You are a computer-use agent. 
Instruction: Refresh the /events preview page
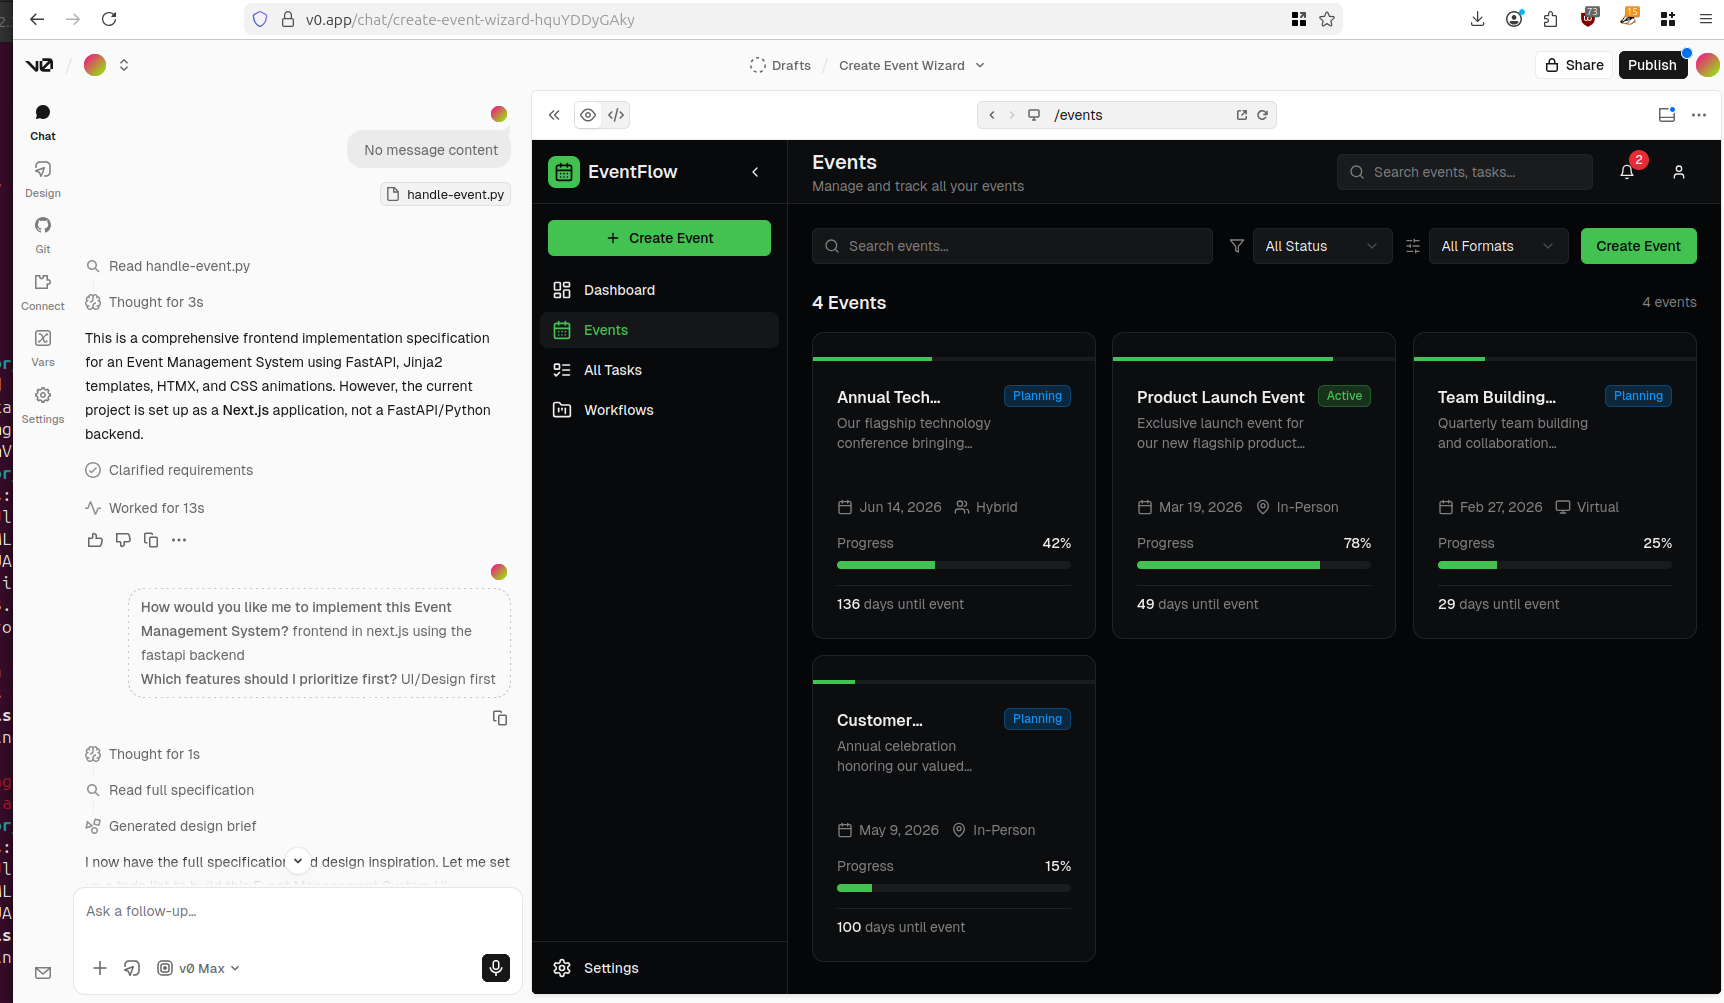point(1263,114)
